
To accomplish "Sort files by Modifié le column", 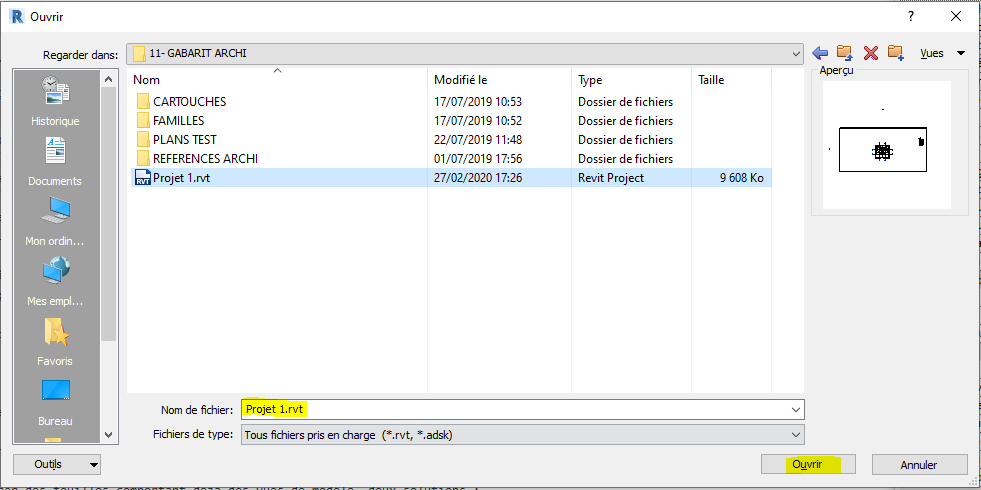I will click(500, 79).
